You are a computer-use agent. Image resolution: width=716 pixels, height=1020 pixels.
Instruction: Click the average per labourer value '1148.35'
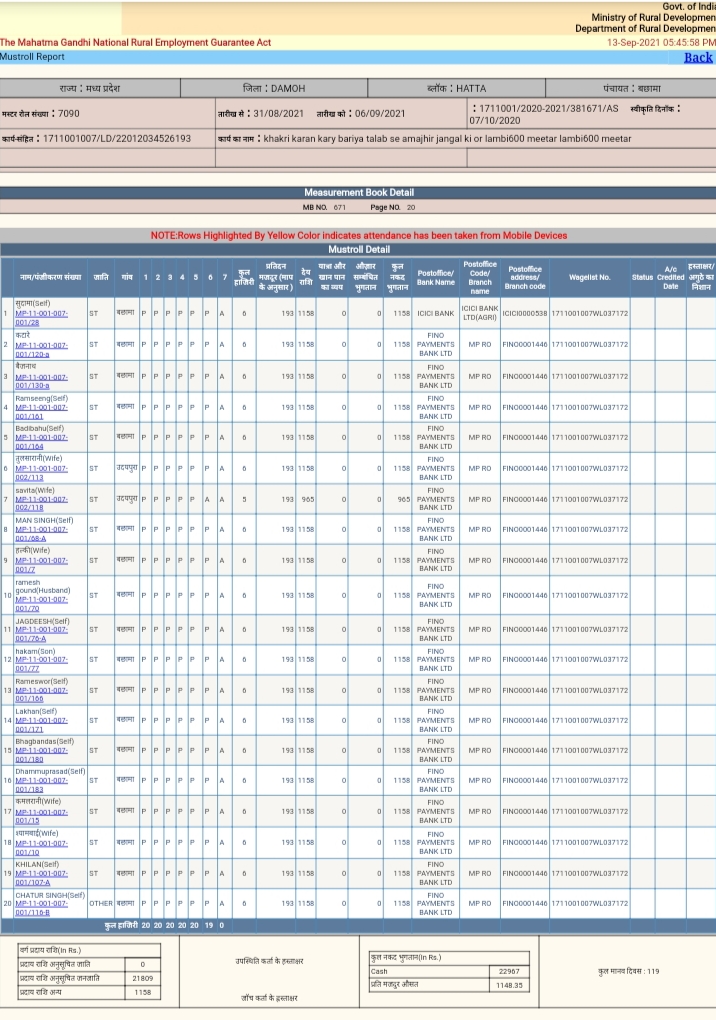pyautogui.click(x=509, y=986)
